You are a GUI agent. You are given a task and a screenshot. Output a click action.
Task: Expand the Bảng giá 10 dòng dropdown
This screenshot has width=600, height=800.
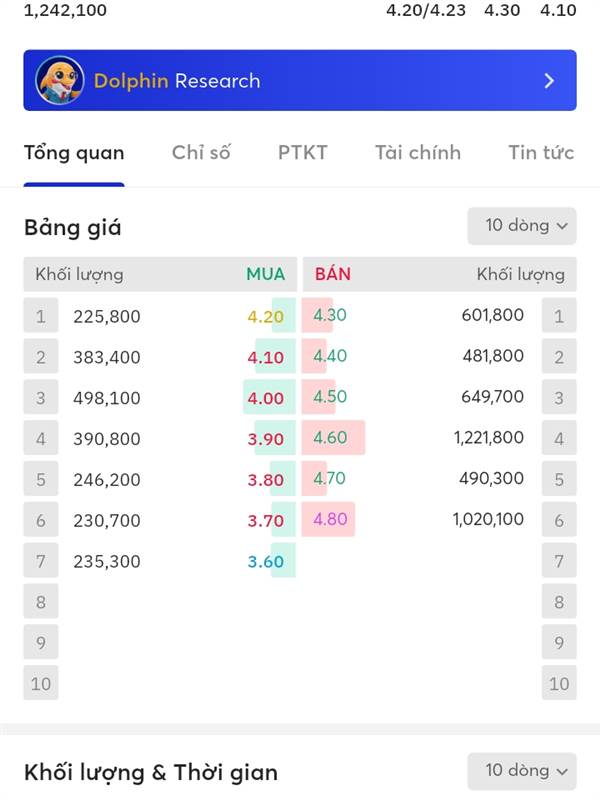pyautogui.click(x=522, y=226)
